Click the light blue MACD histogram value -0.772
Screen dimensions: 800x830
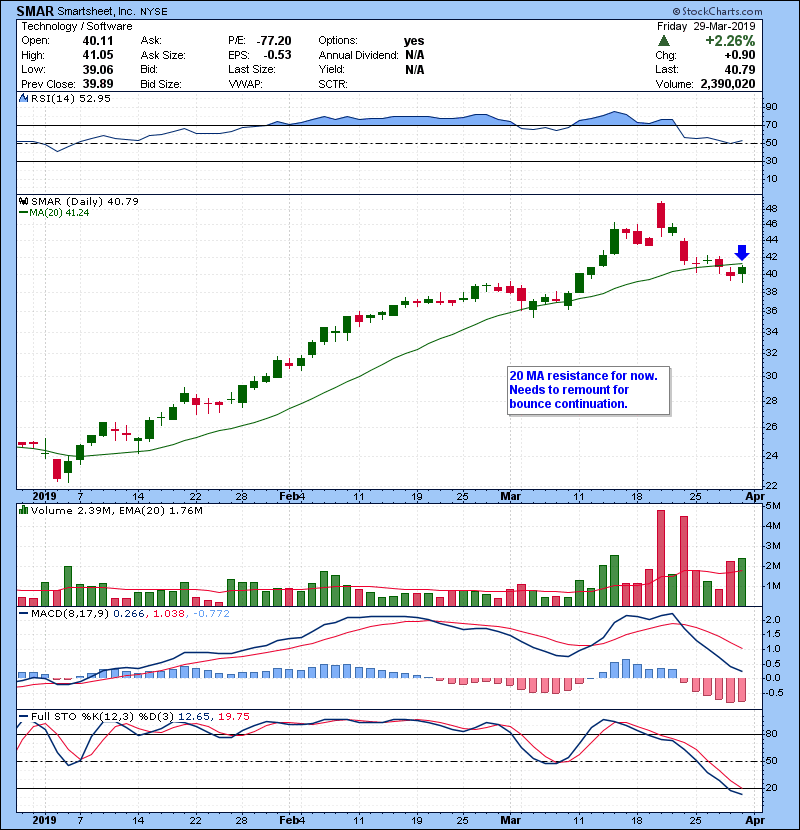point(211,614)
